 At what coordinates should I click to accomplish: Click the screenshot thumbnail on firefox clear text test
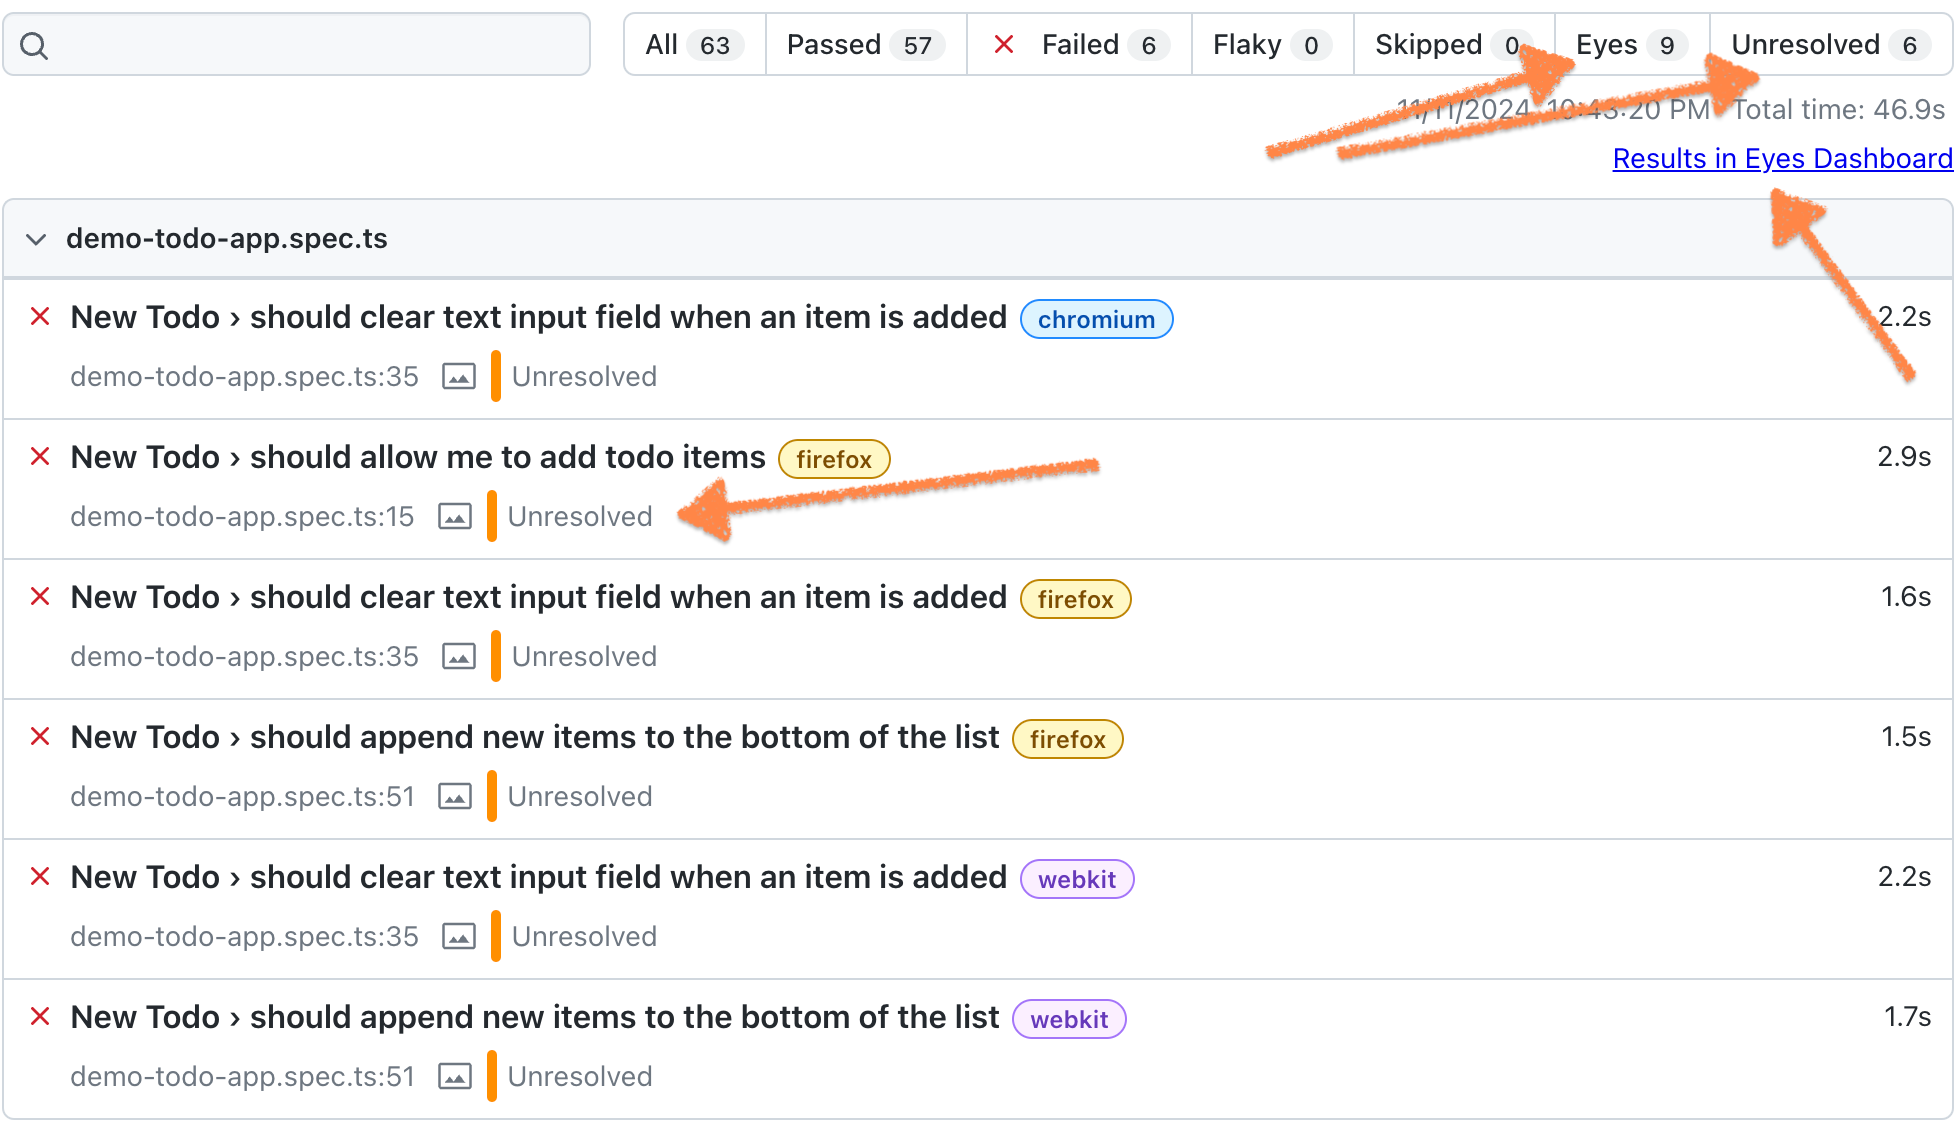tap(460, 656)
